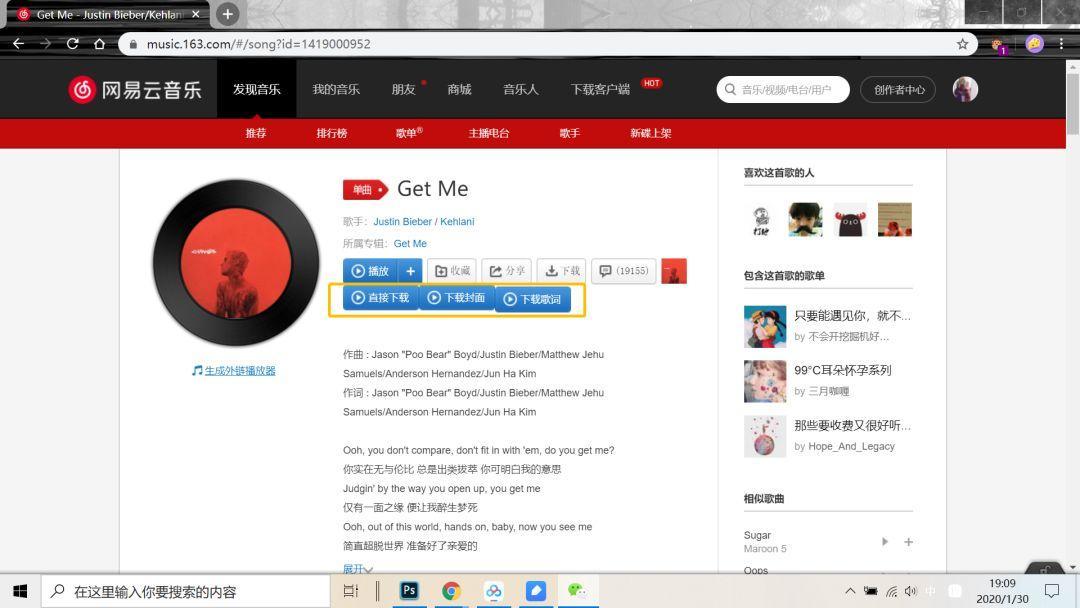Screen dimensions: 1080x608
Task: Click the magnifier icon in the song search box
Action: (x=731, y=89)
